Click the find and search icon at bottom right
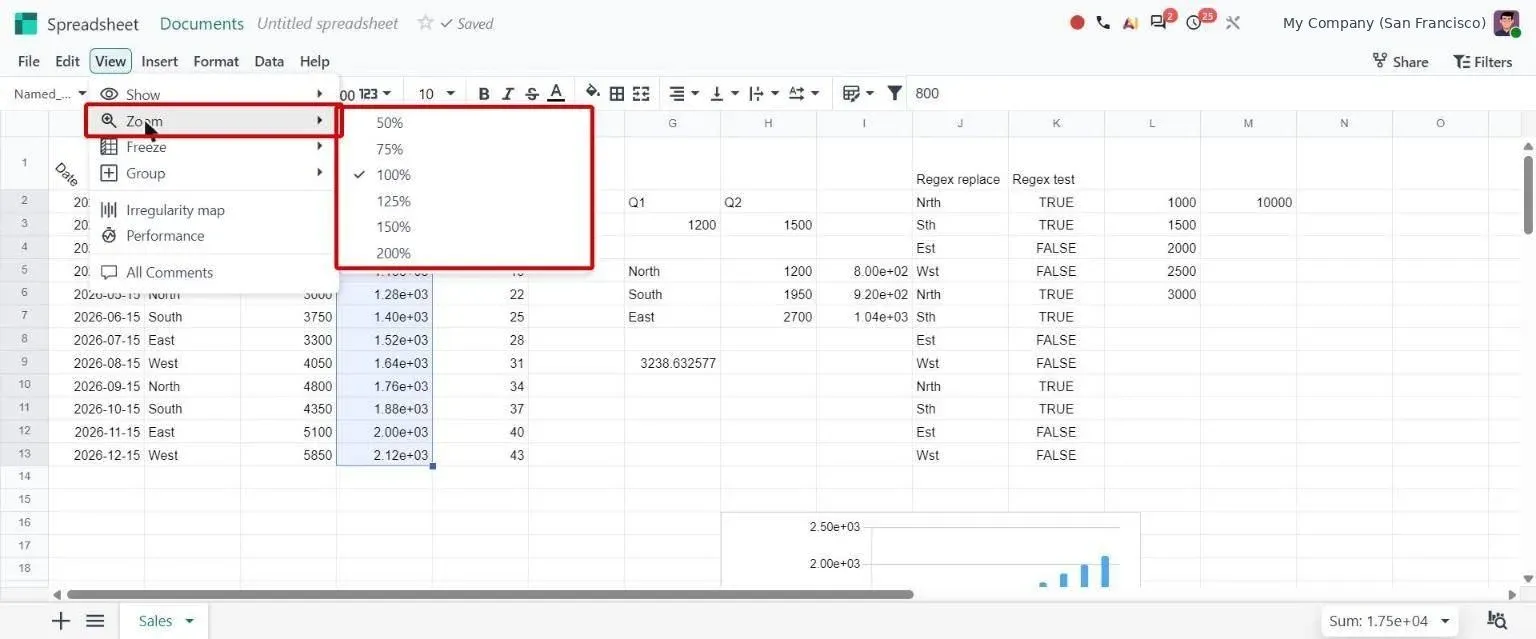This screenshot has height=639, width=1536. pyautogui.click(x=1497, y=621)
